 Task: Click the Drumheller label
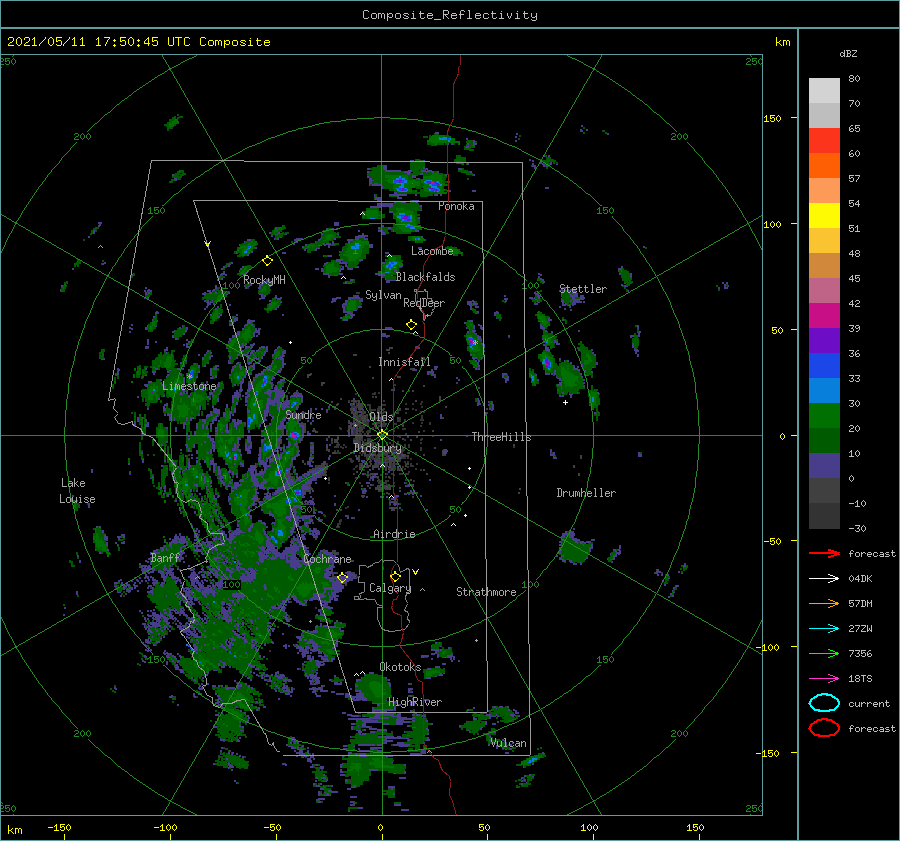(586, 493)
